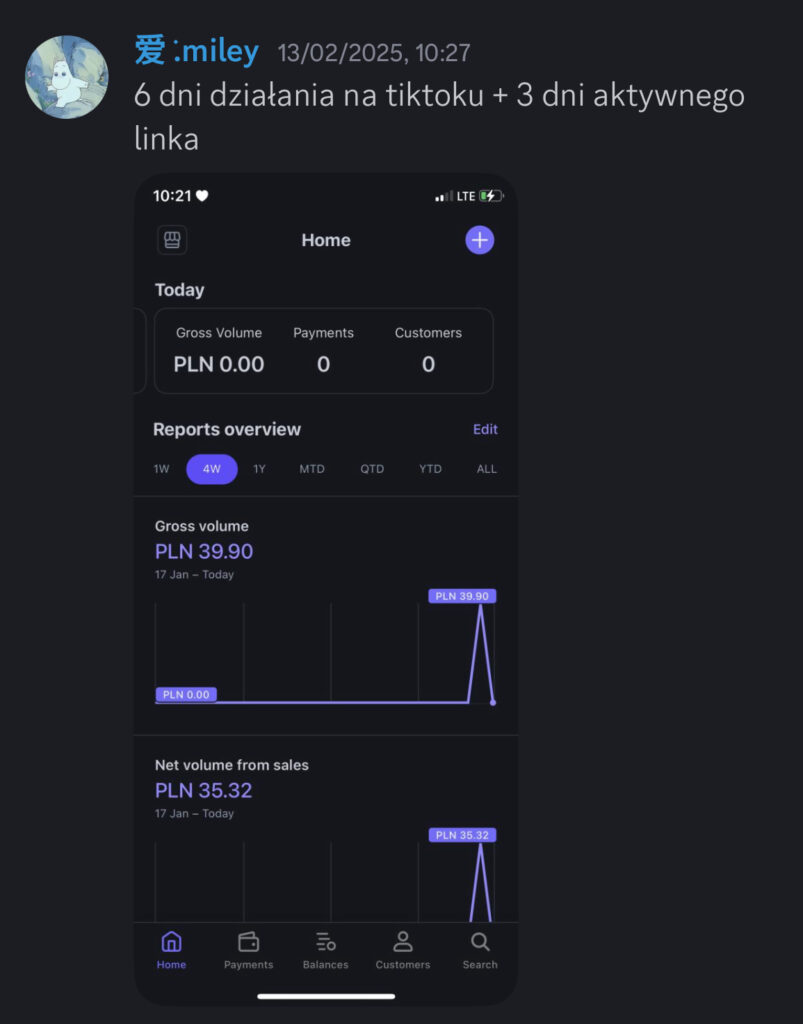Click miley's Moomin avatar picture
The width and height of the screenshot is (803, 1024).
[67, 77]
